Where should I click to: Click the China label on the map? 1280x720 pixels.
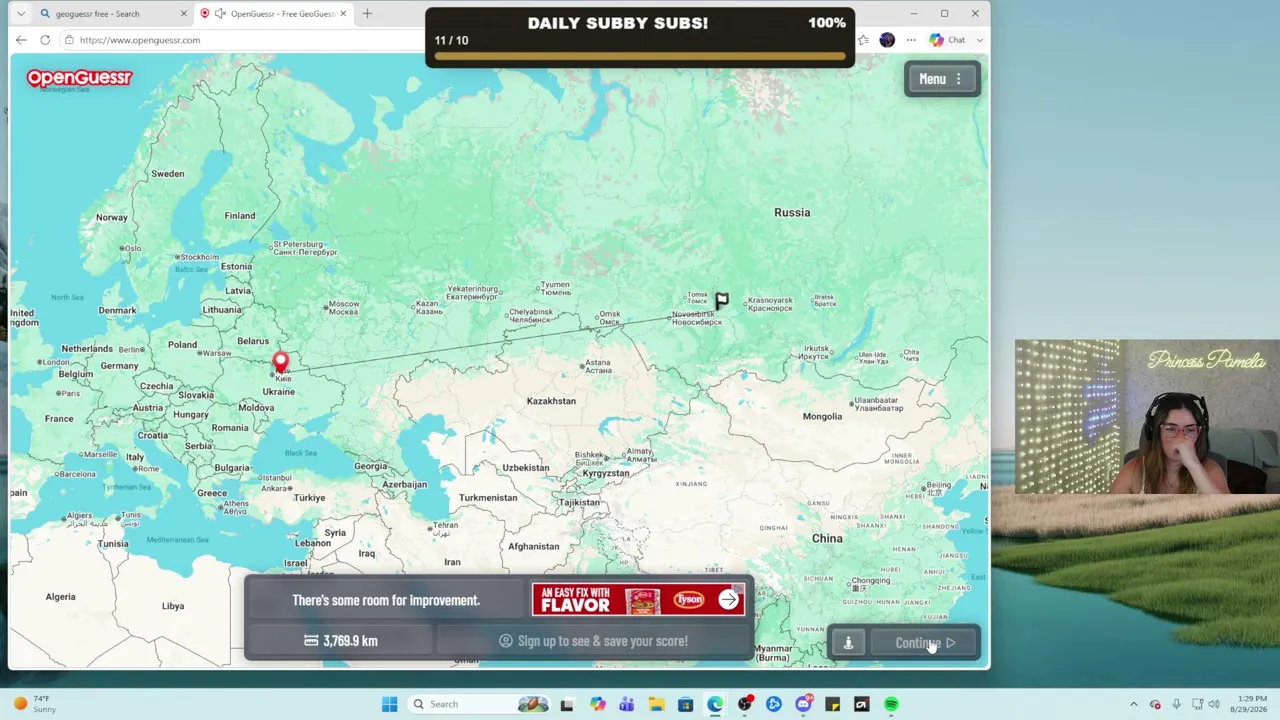pos(827,538)
